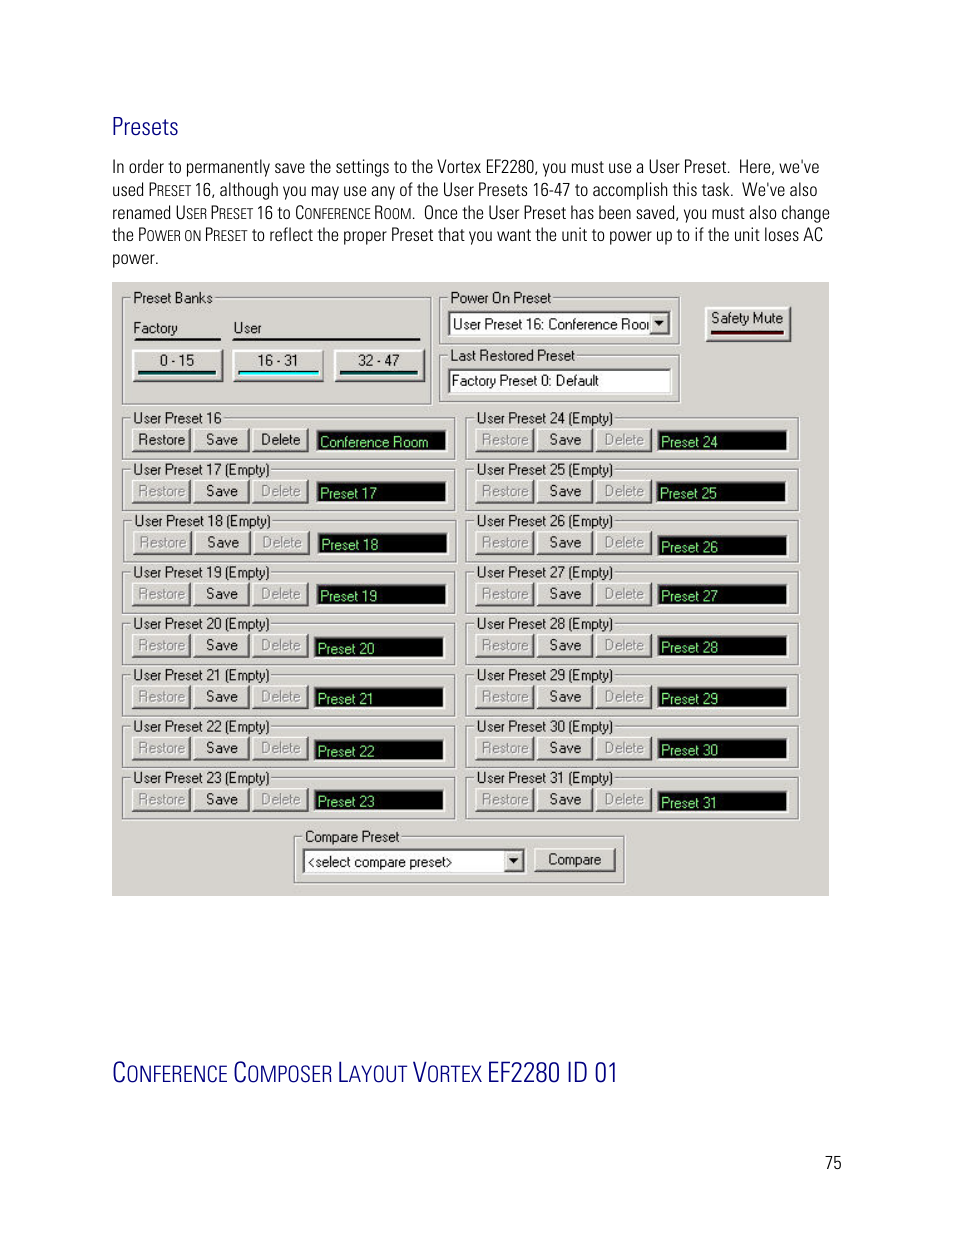The width and height of the screenshot is (954, 1235).
Task: Edit the Preset 18 name field
Action: tap(382, 544)
